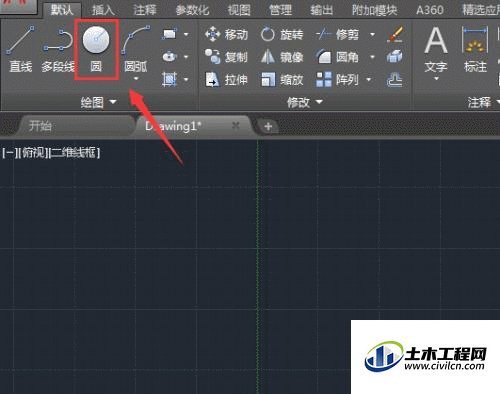Click the Explode icon in Modify panel
Viewport: 500px width, 394px height.
coord(395,57)
